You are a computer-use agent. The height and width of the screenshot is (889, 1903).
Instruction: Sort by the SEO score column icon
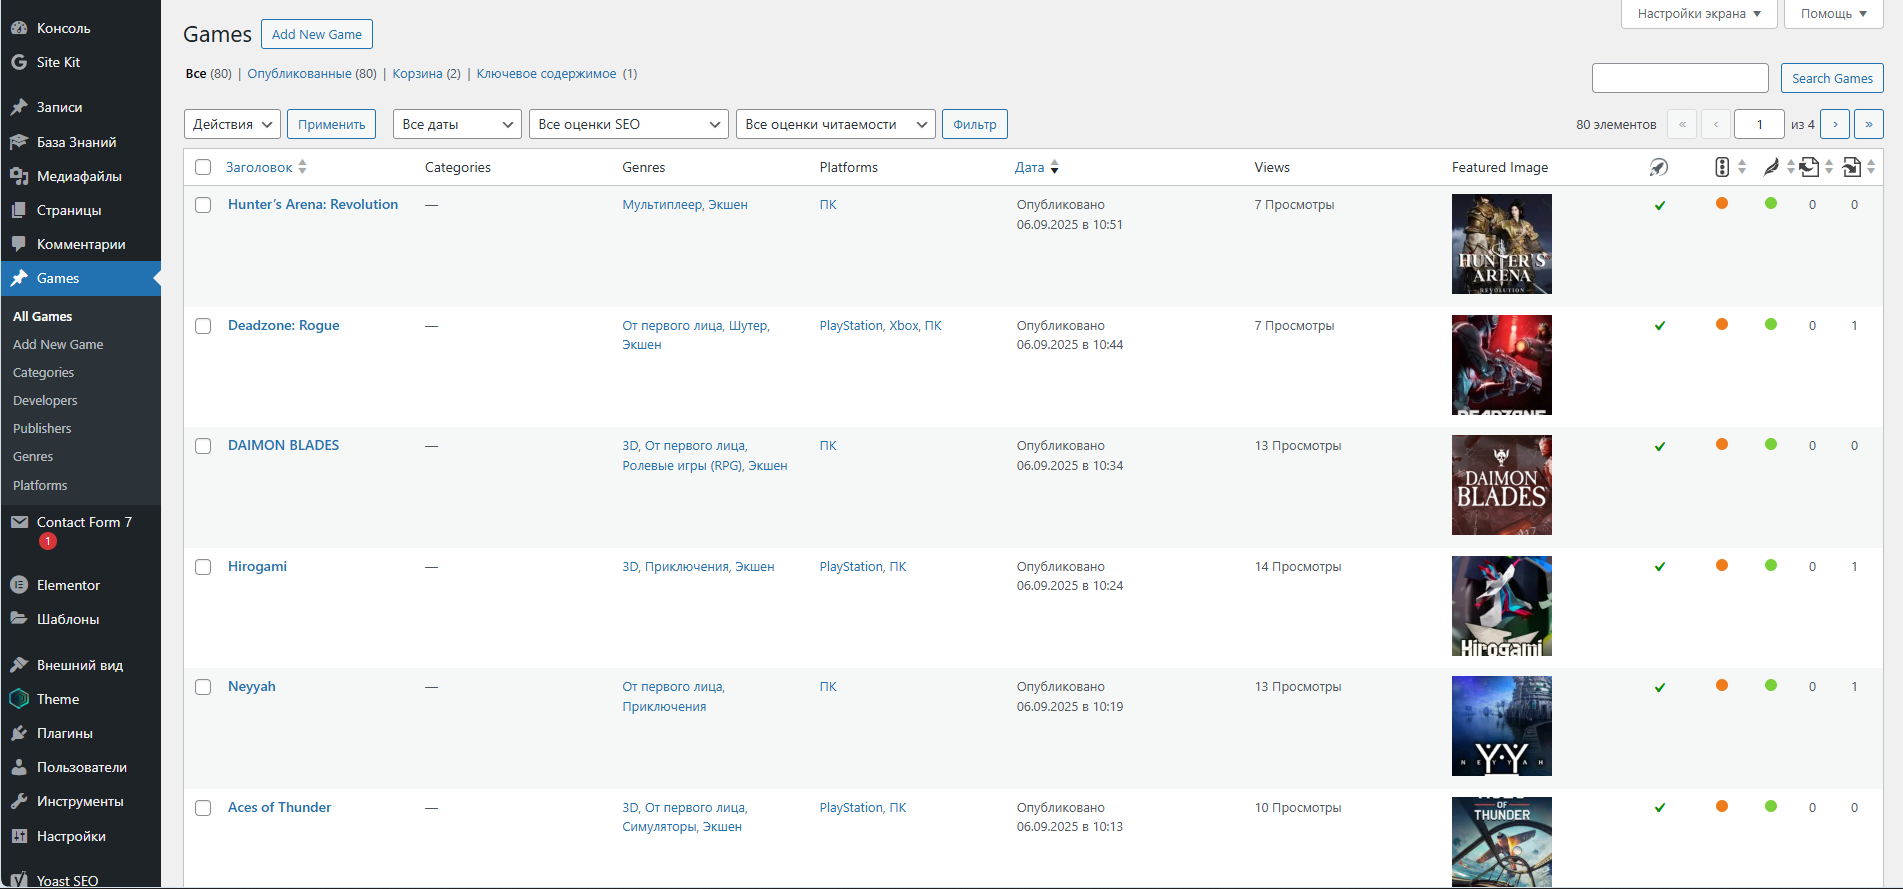click(1722, 167)
